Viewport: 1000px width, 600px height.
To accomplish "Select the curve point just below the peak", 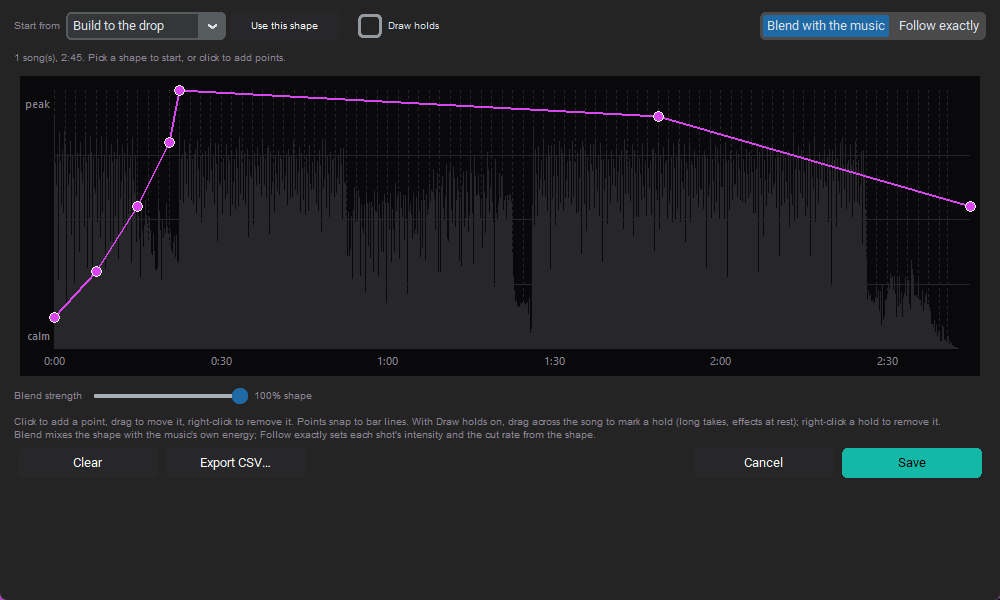I will [169, 143].
